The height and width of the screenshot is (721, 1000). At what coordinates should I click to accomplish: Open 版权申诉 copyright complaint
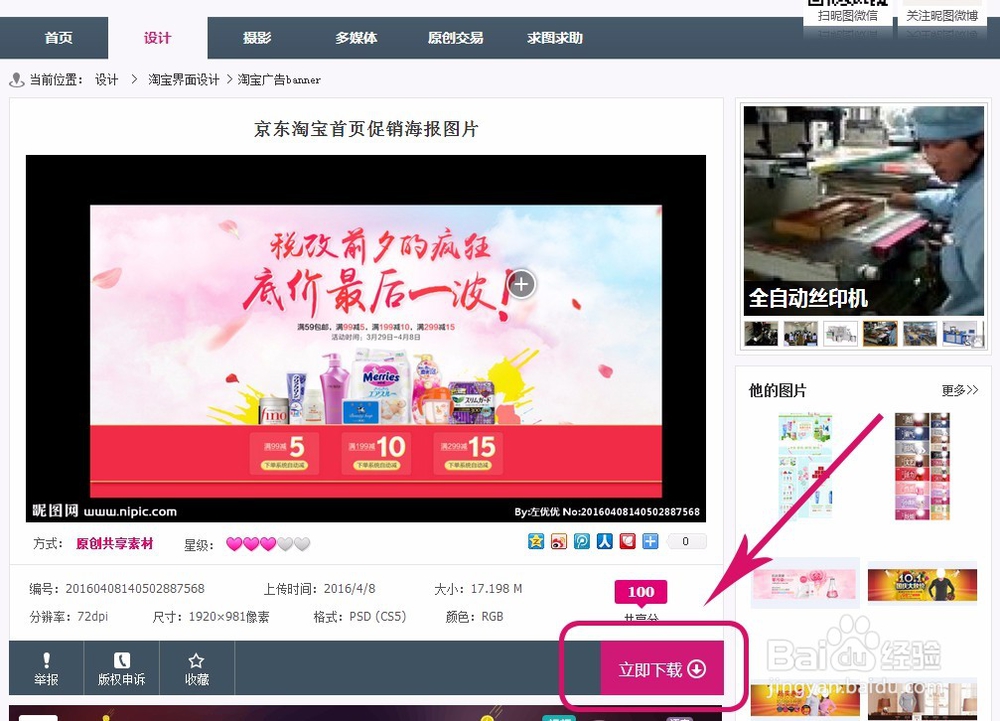tap(121, 668)
